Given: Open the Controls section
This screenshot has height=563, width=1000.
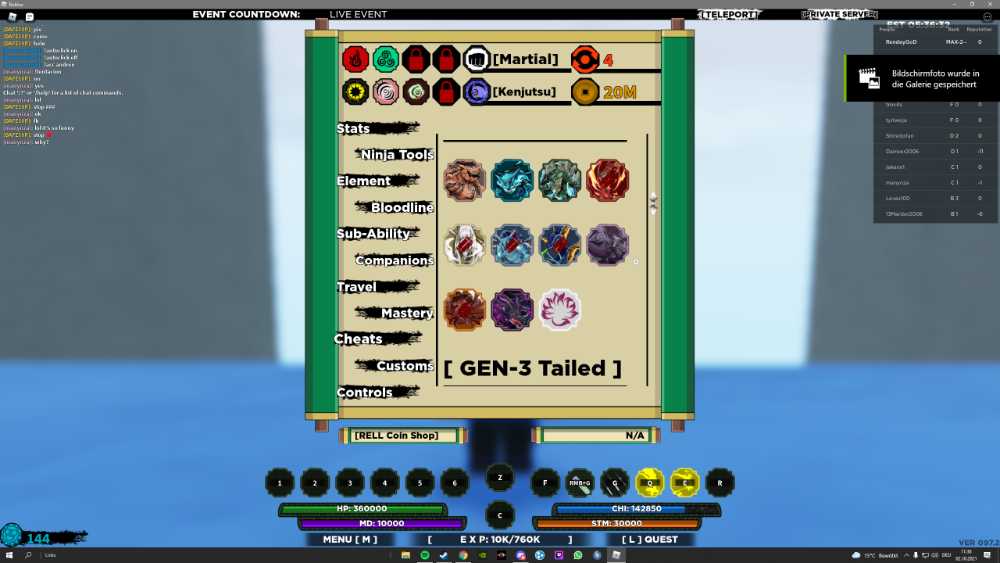Looking at the screenshot, I should pos(377,392).
